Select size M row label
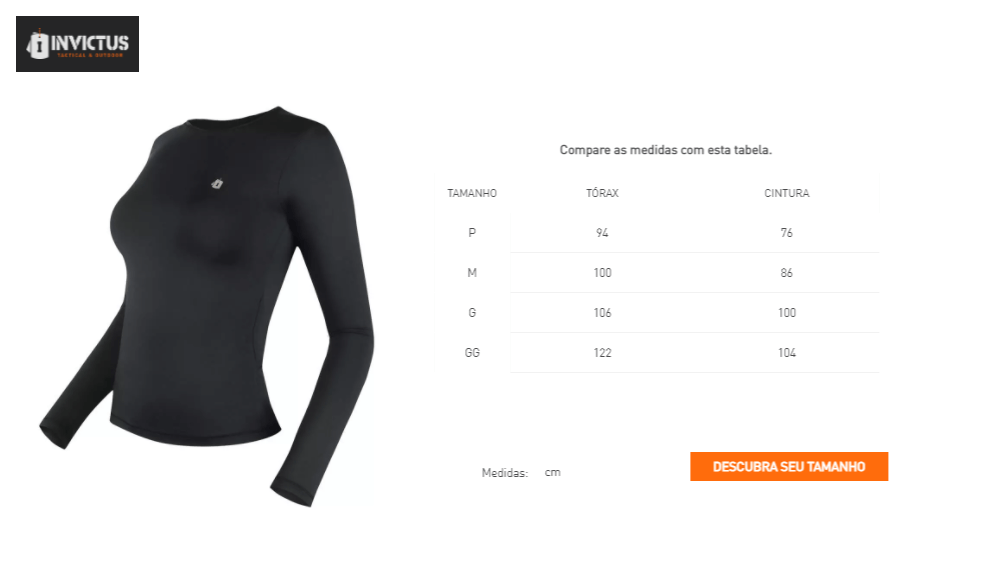This screenshot has width=1000, height=572. [x=472, y=273]
